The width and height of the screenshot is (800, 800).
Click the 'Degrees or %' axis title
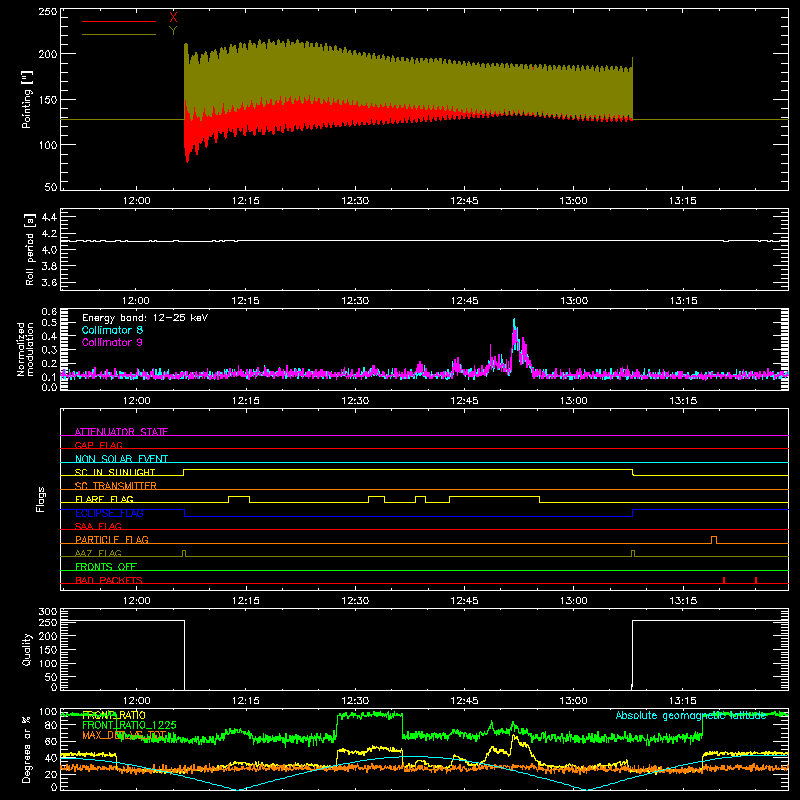point(27,749)
